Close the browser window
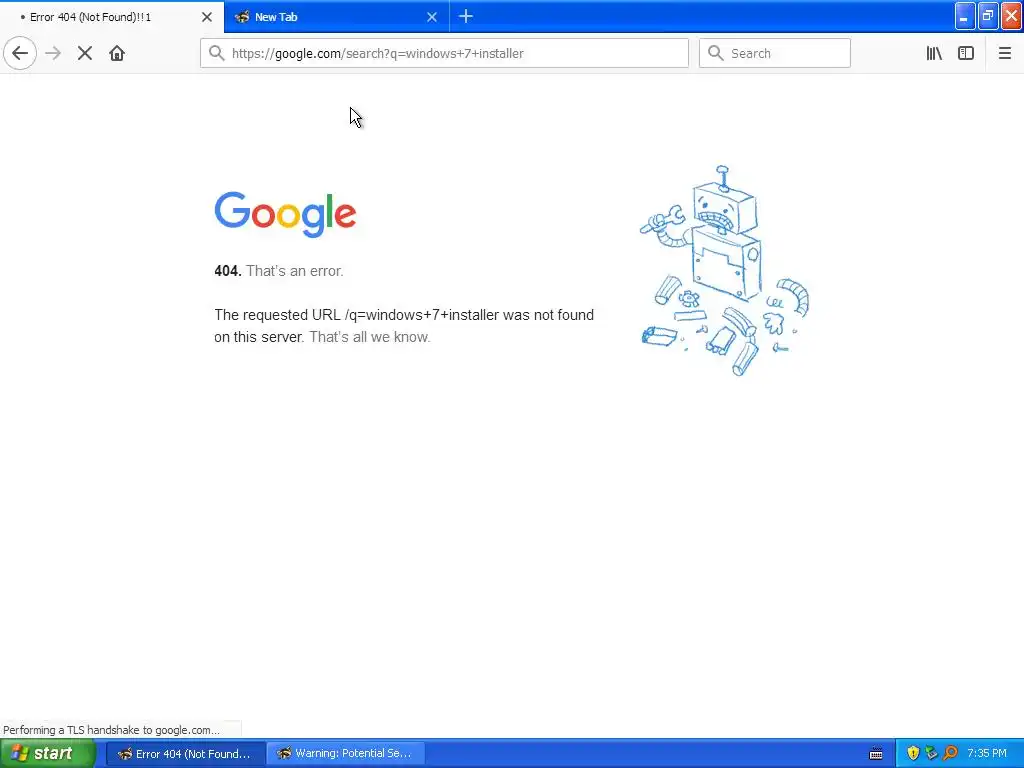Viewport: 1024px width, 768px height. [x=1012, y=16]
